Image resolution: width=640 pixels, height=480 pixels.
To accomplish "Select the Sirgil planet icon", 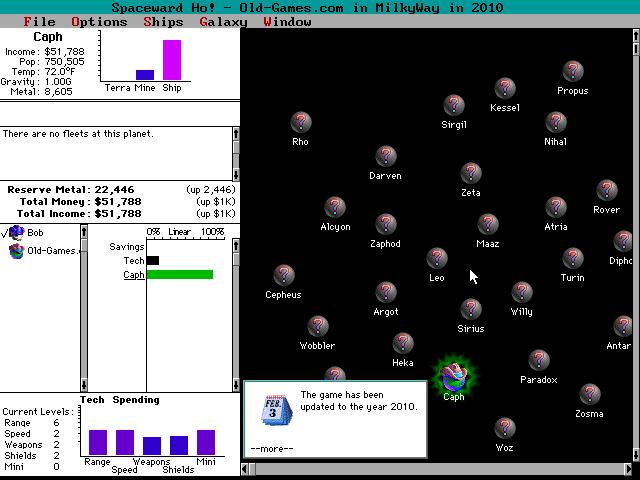I will point(454,105).
